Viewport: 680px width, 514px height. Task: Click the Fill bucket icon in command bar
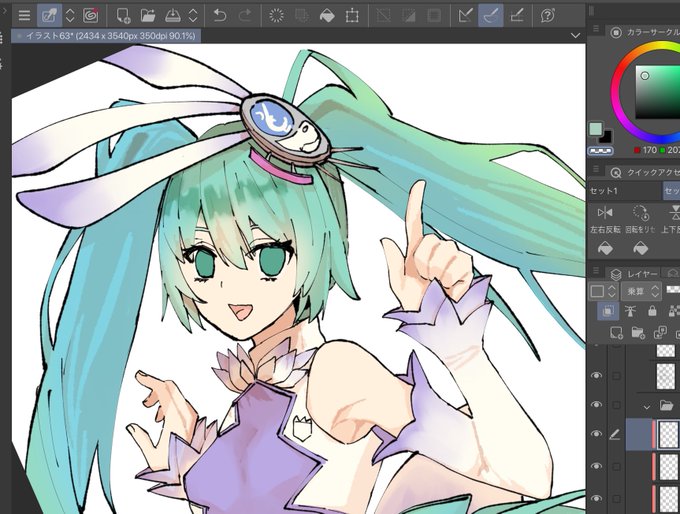[327, 16]
